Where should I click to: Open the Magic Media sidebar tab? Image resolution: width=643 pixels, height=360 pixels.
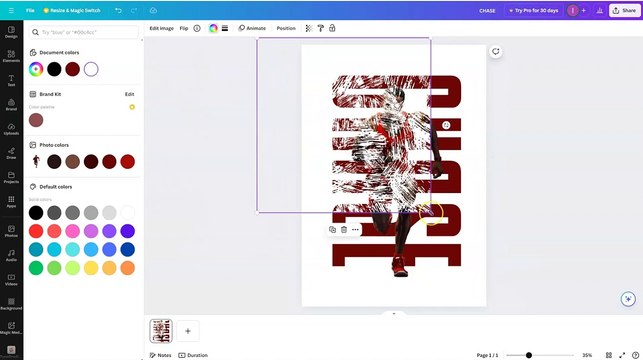[11, 328]
